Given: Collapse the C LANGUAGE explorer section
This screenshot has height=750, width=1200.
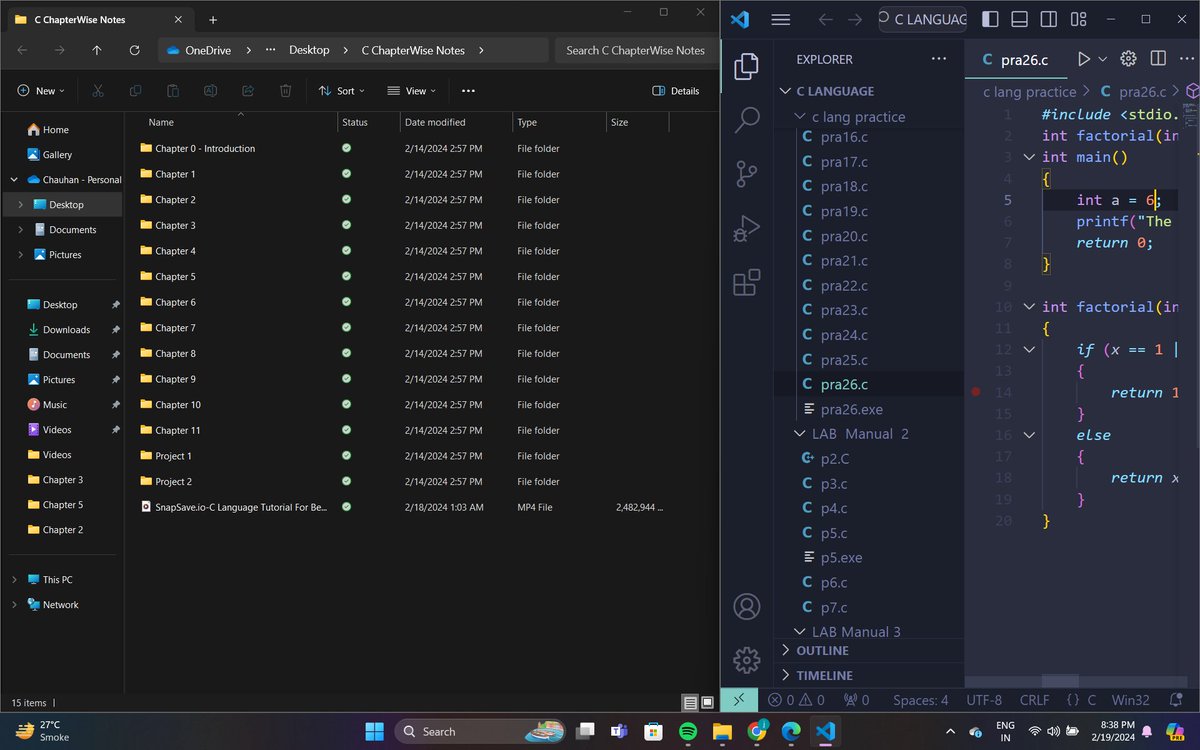Looking at the screenshot, I should [786, 91].
